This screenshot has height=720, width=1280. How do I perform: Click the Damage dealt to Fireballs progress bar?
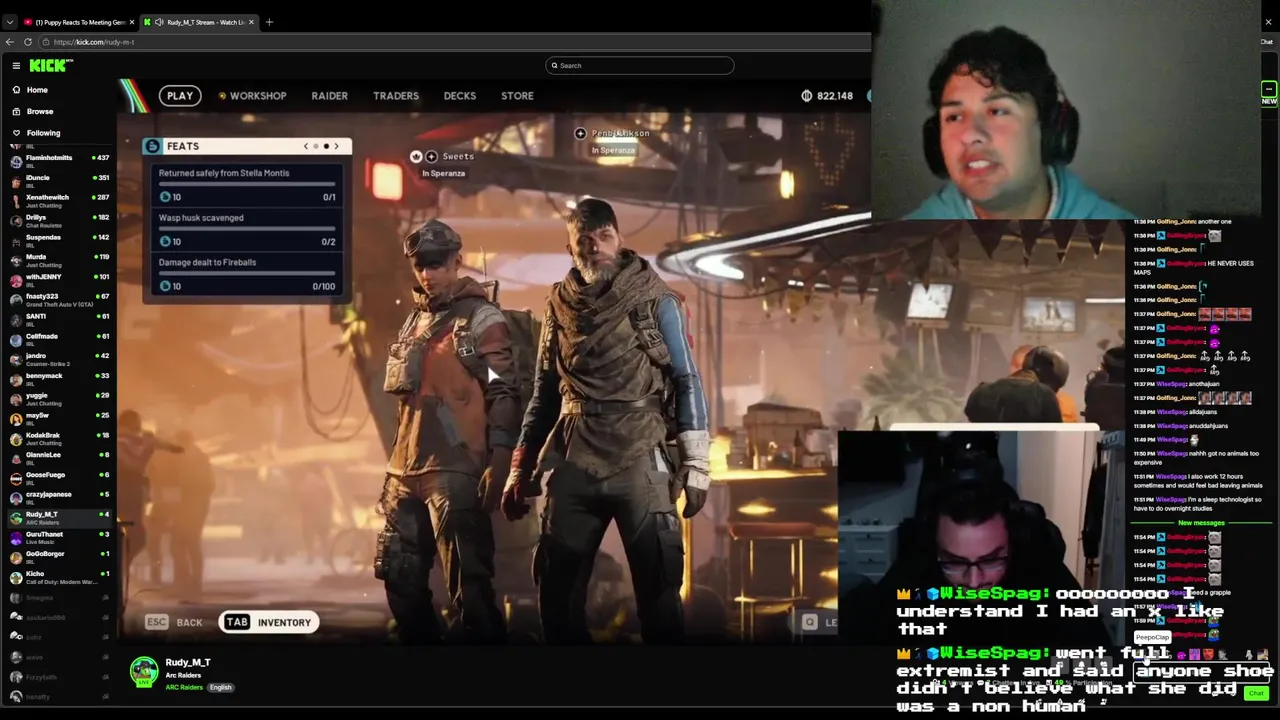coord(247,273)
